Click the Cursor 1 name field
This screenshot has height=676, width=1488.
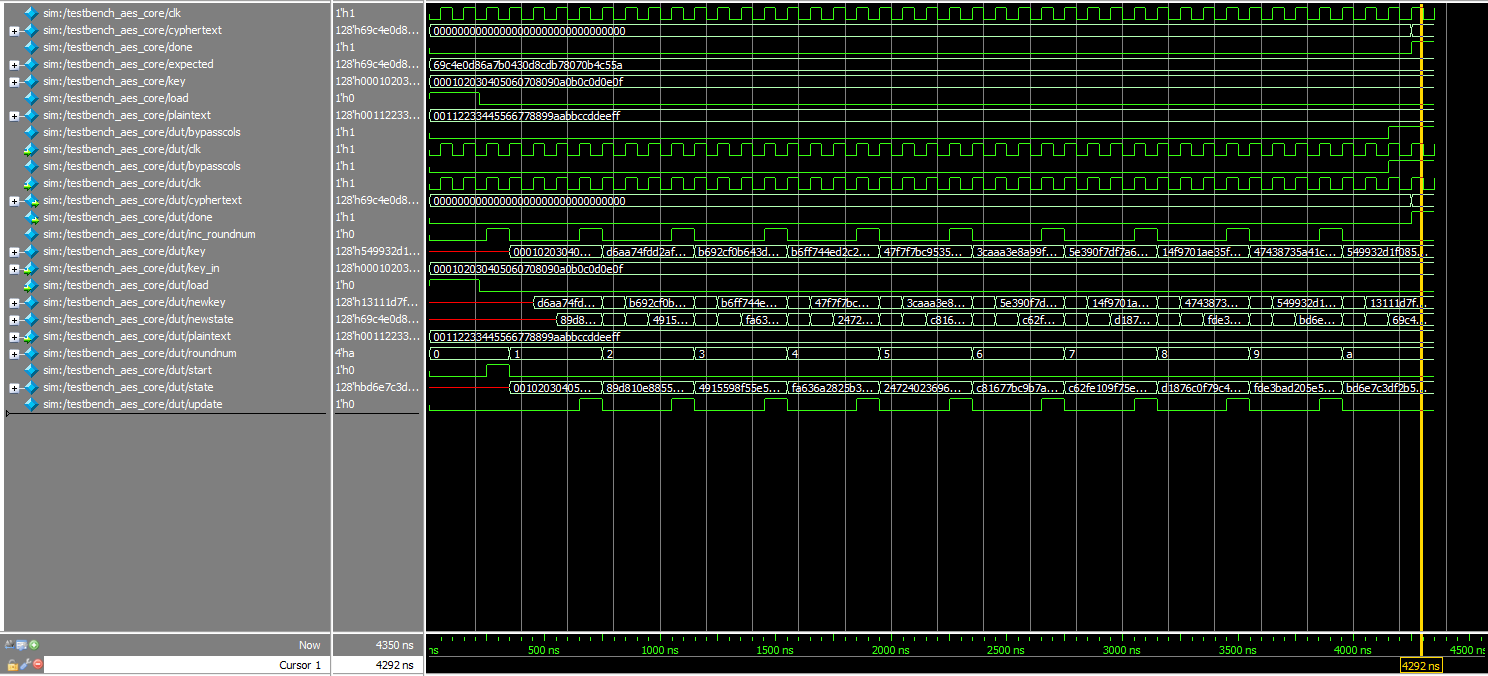click(185, 665)
